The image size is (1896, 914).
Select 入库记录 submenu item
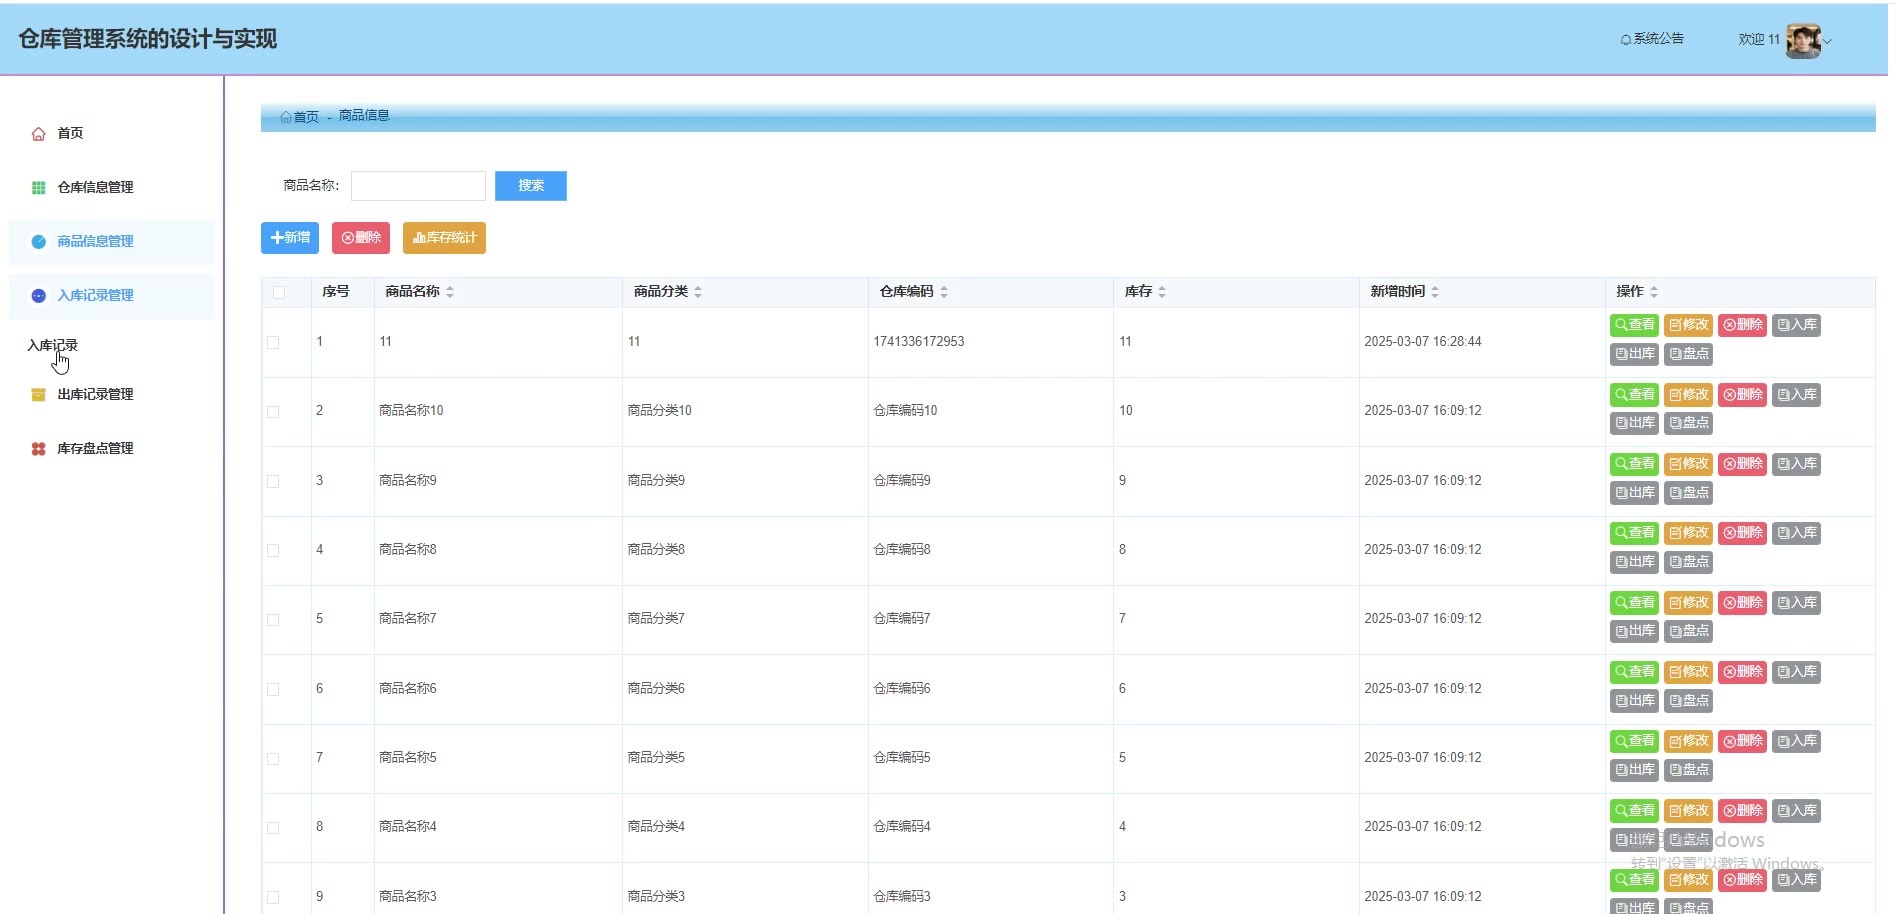click(52, 346)
